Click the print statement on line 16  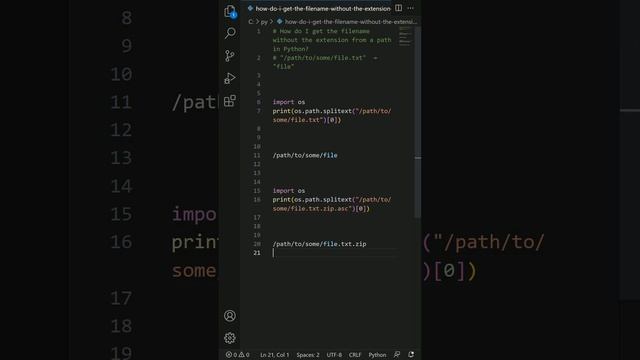point(332,204)
